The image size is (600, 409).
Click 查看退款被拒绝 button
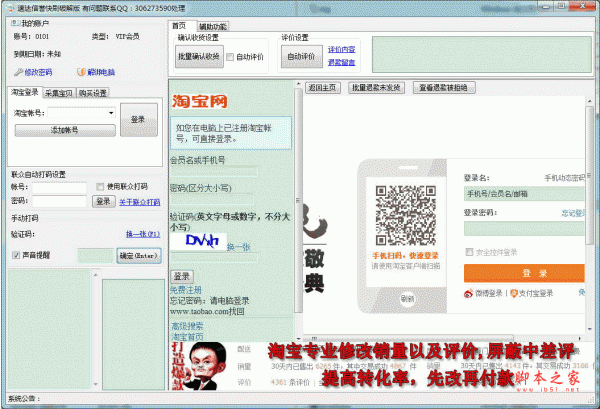pyautogui.click(x=443, y=88)
